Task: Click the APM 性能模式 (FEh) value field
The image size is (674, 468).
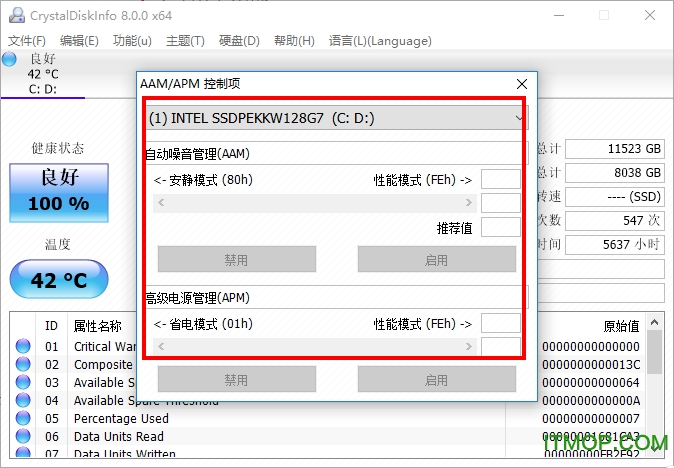Action: tap(501, 323)
